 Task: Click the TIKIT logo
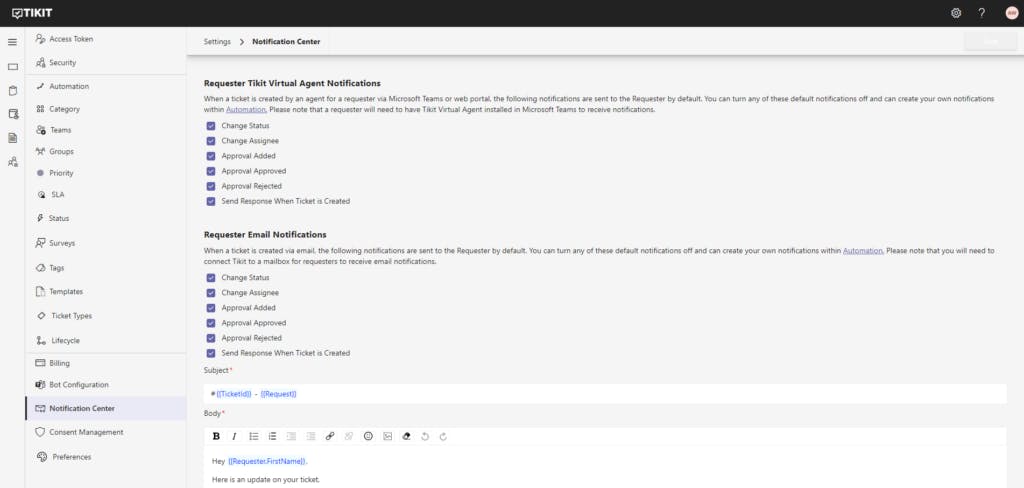click(32, 13)
